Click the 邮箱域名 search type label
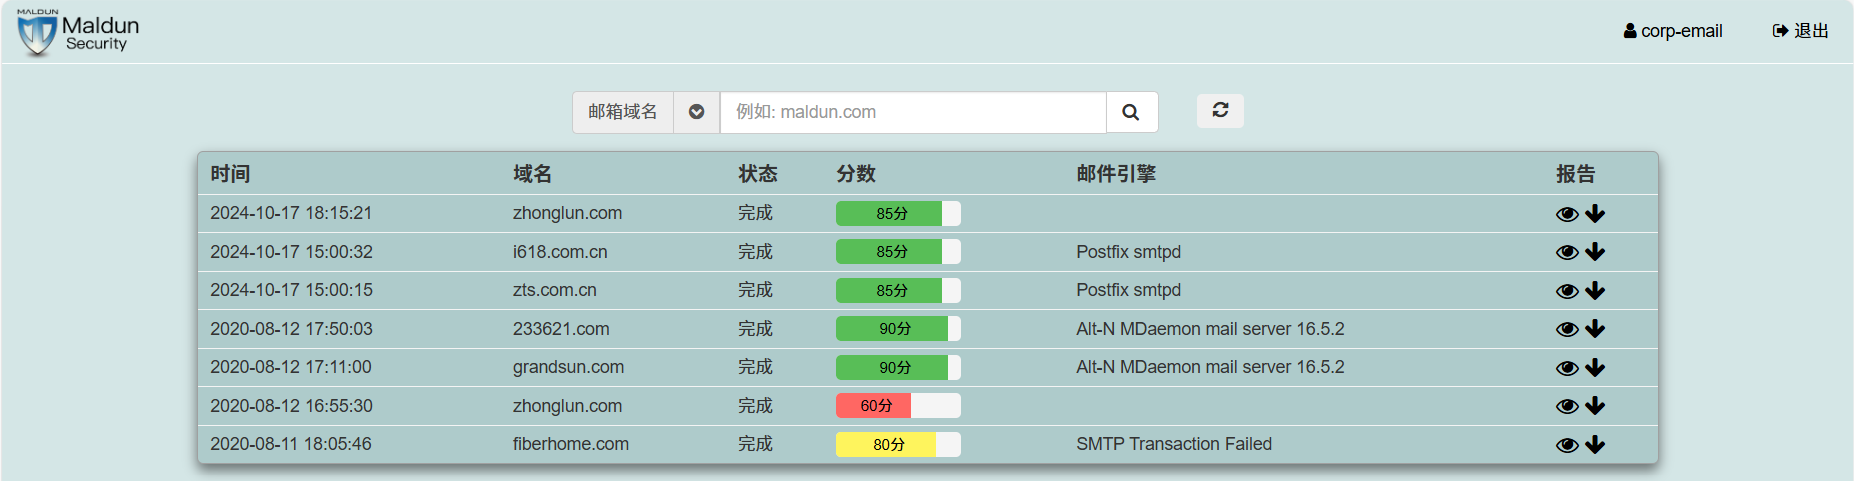 623,112
